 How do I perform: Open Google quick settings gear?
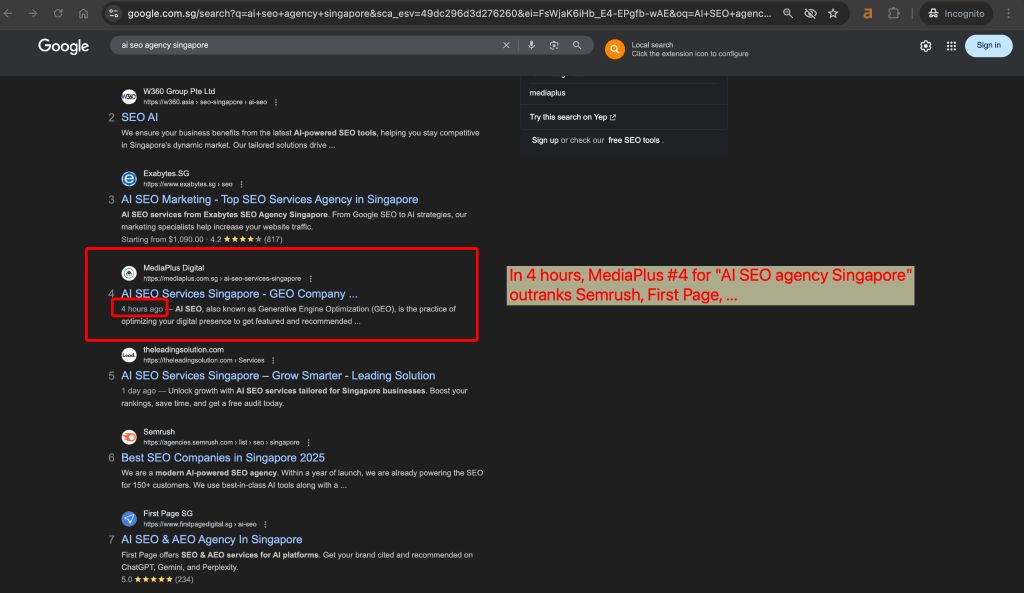(x=925, y=46)
